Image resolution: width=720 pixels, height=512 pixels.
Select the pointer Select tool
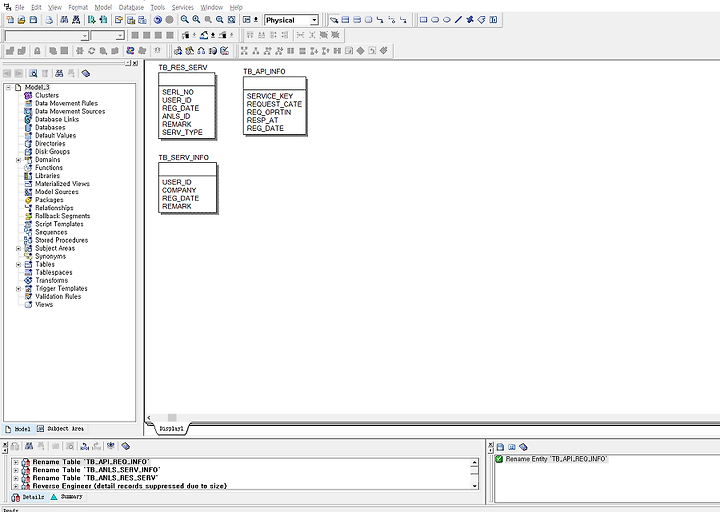pyautogui.click(x=334, y=20)
